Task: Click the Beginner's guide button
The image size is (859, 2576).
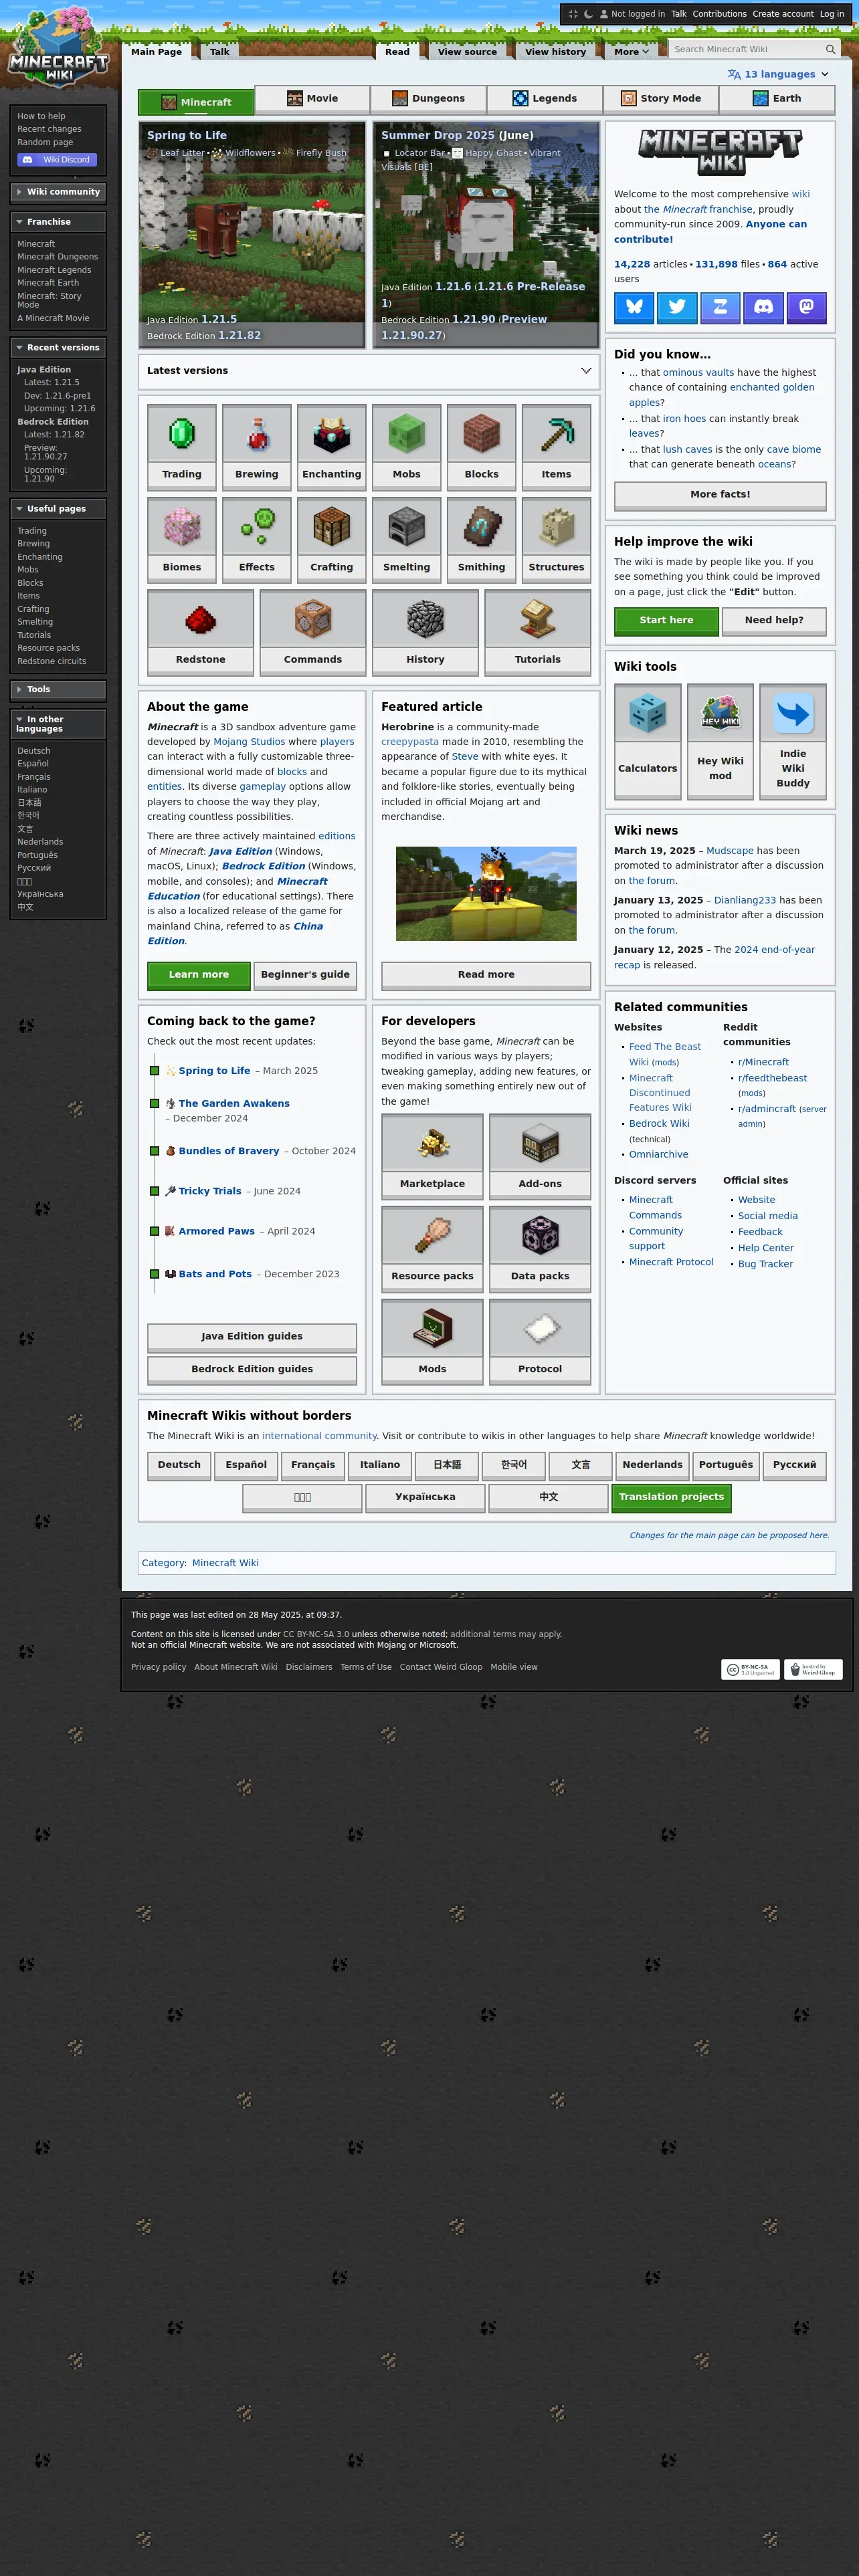Action: (x=305, y=975)
